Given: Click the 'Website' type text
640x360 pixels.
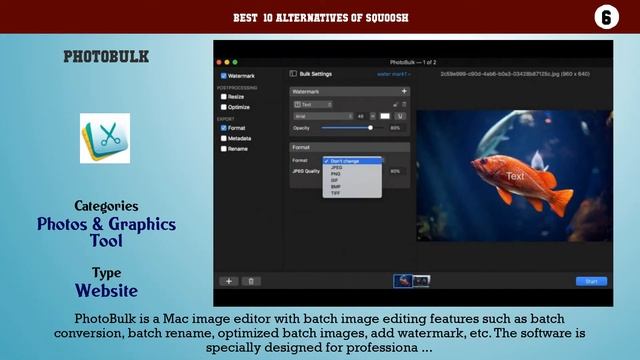Looking at the screenshot, I should [107, 291].
